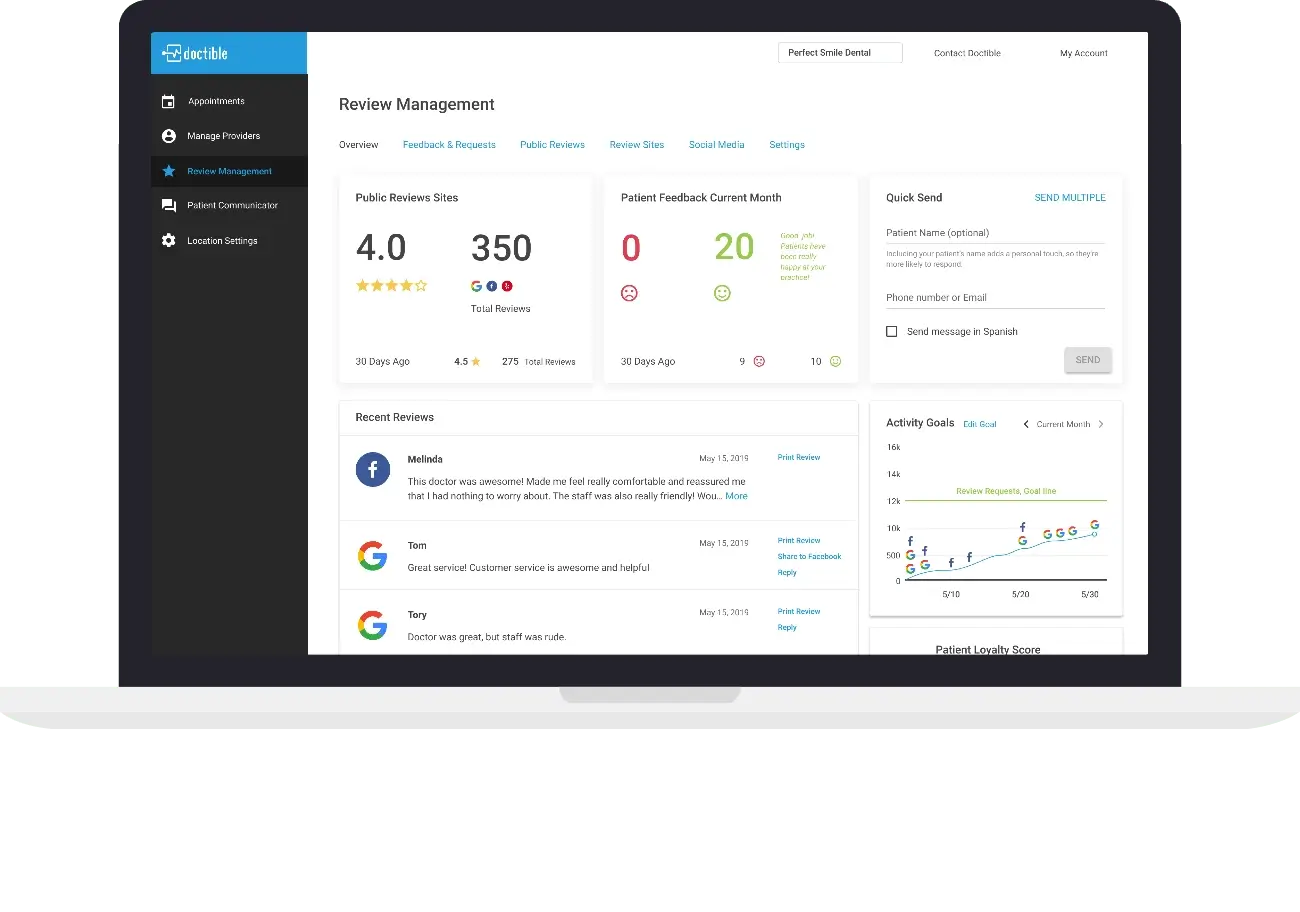Click the Doctible logo in header

pyautogui.click(x=196, y=53)
